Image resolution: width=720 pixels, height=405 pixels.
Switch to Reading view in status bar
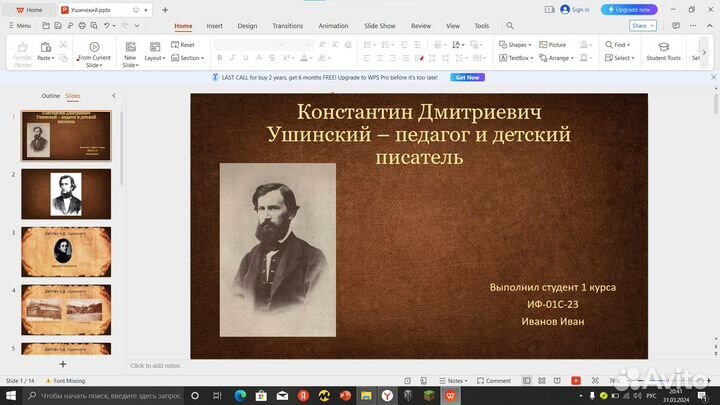[557, 381]
